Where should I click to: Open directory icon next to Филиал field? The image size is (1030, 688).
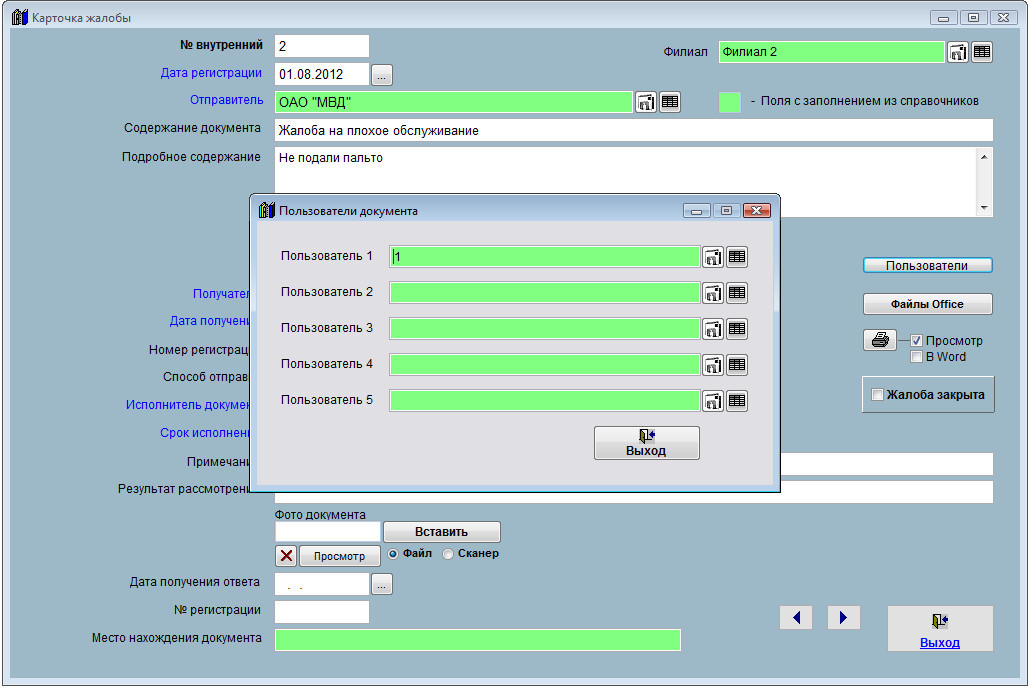coord(958,52)
